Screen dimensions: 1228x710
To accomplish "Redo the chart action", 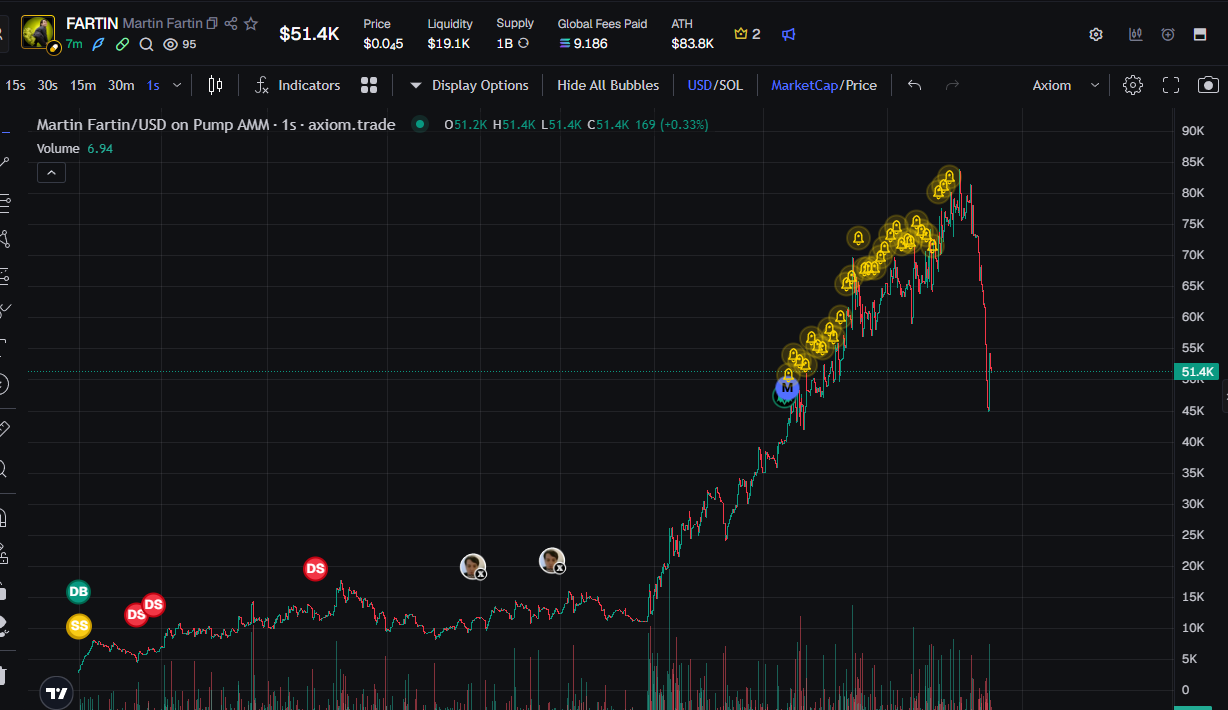I will (952, 85).
